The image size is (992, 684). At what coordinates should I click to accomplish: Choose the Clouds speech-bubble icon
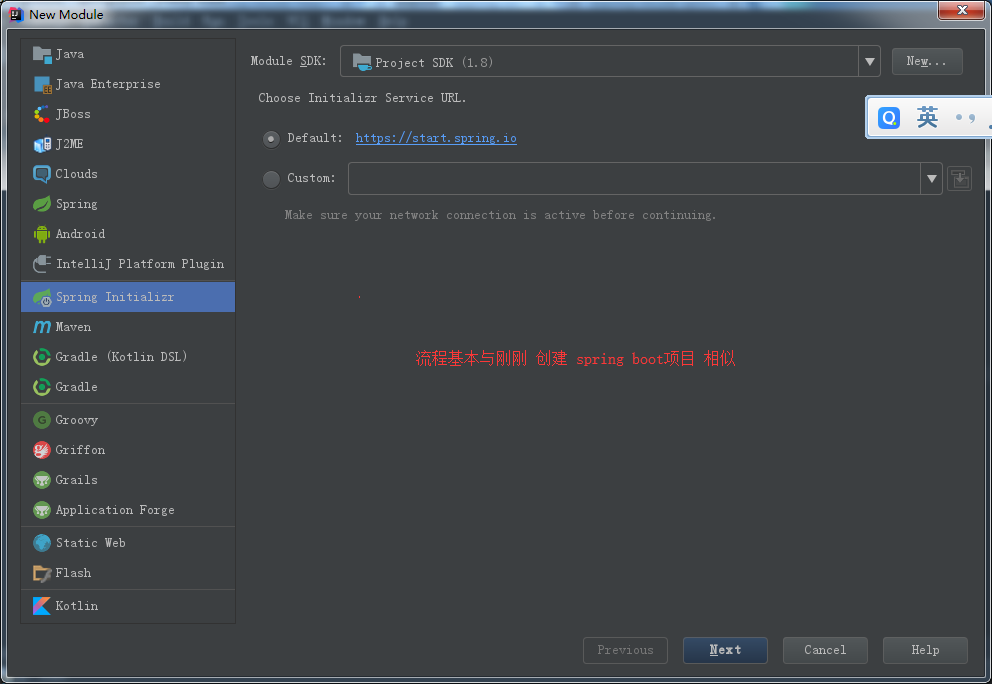tap(42, 174)
